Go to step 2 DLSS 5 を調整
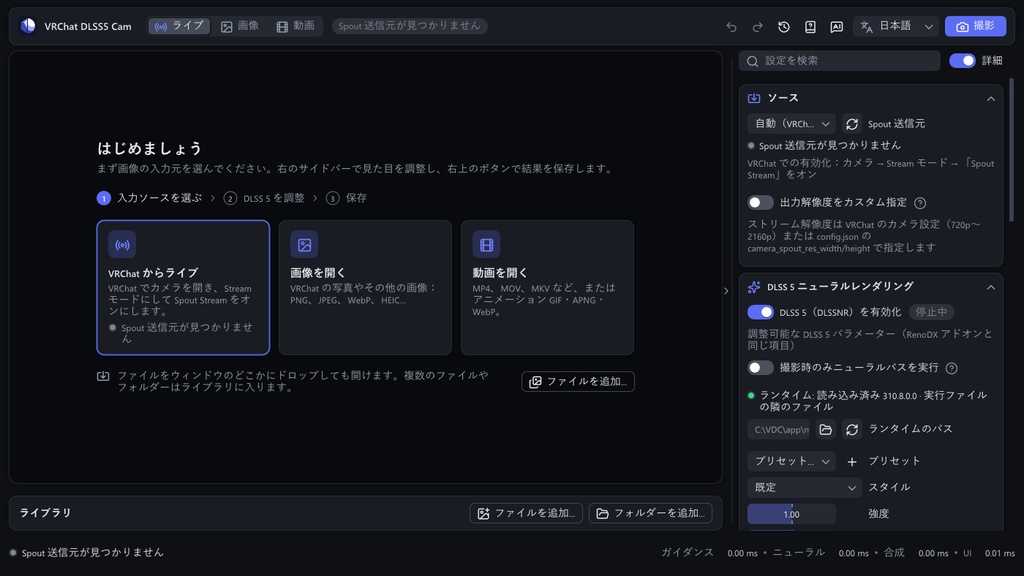 [264, 198]
